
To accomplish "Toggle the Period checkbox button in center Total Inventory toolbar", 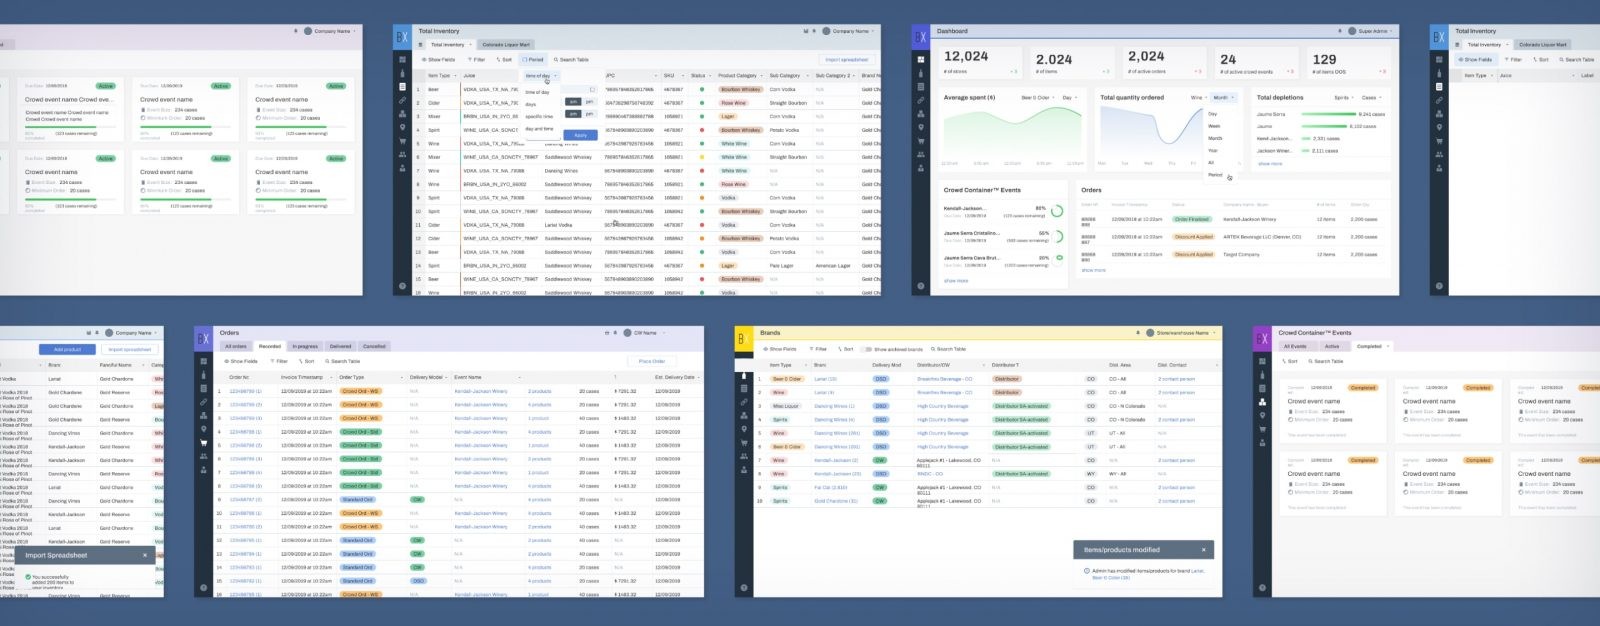I will (x=533, y=59).
